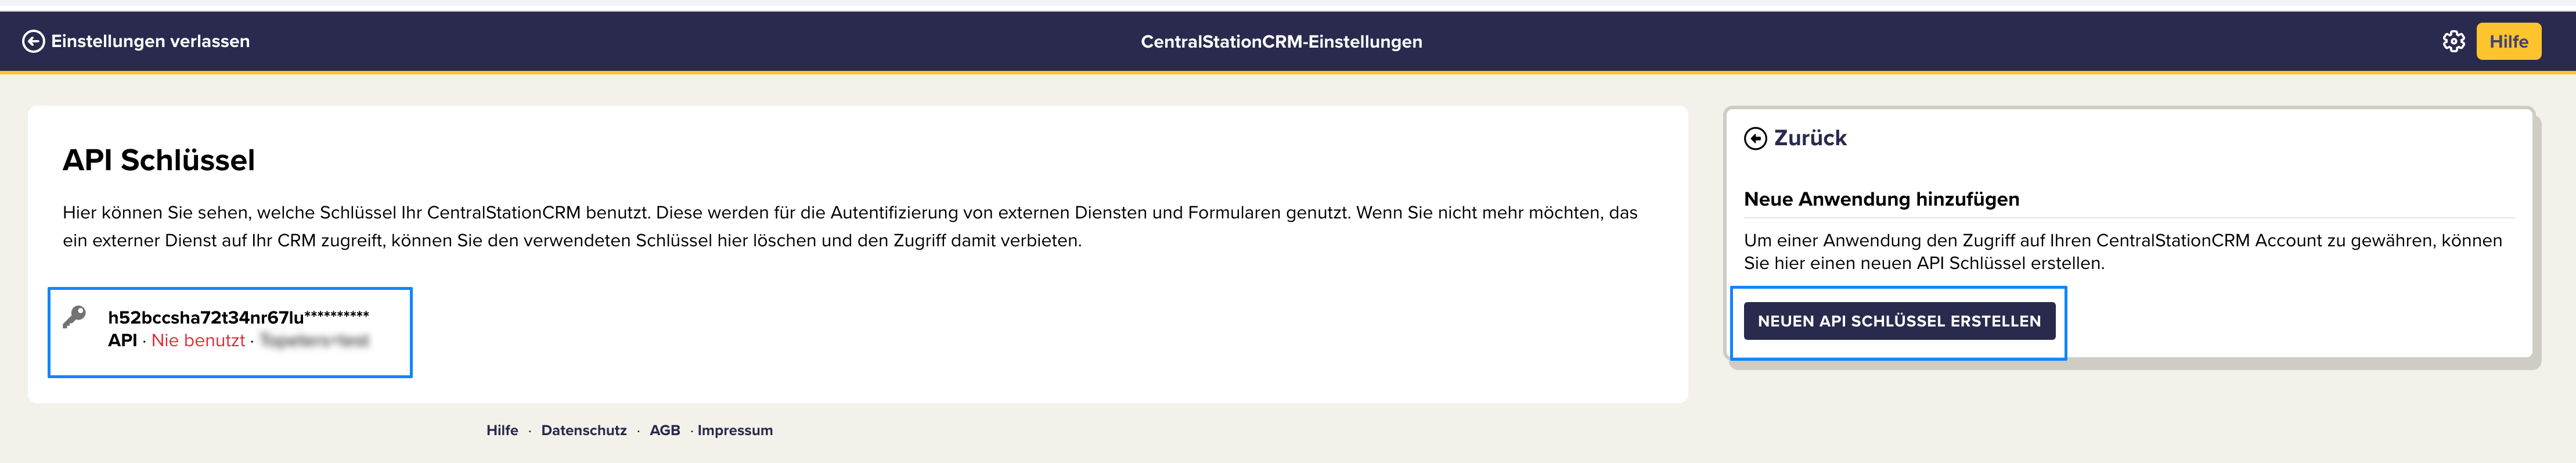Click the description paragraph about external services
Viewport: 2576px width, 463px height.
pyautogui.click(x=850, y=226)
